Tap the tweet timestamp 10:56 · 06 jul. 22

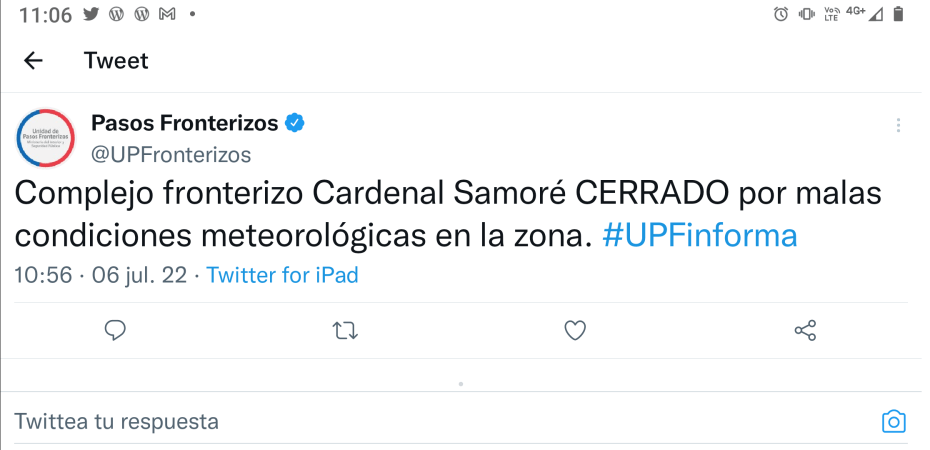coord(100,275)
